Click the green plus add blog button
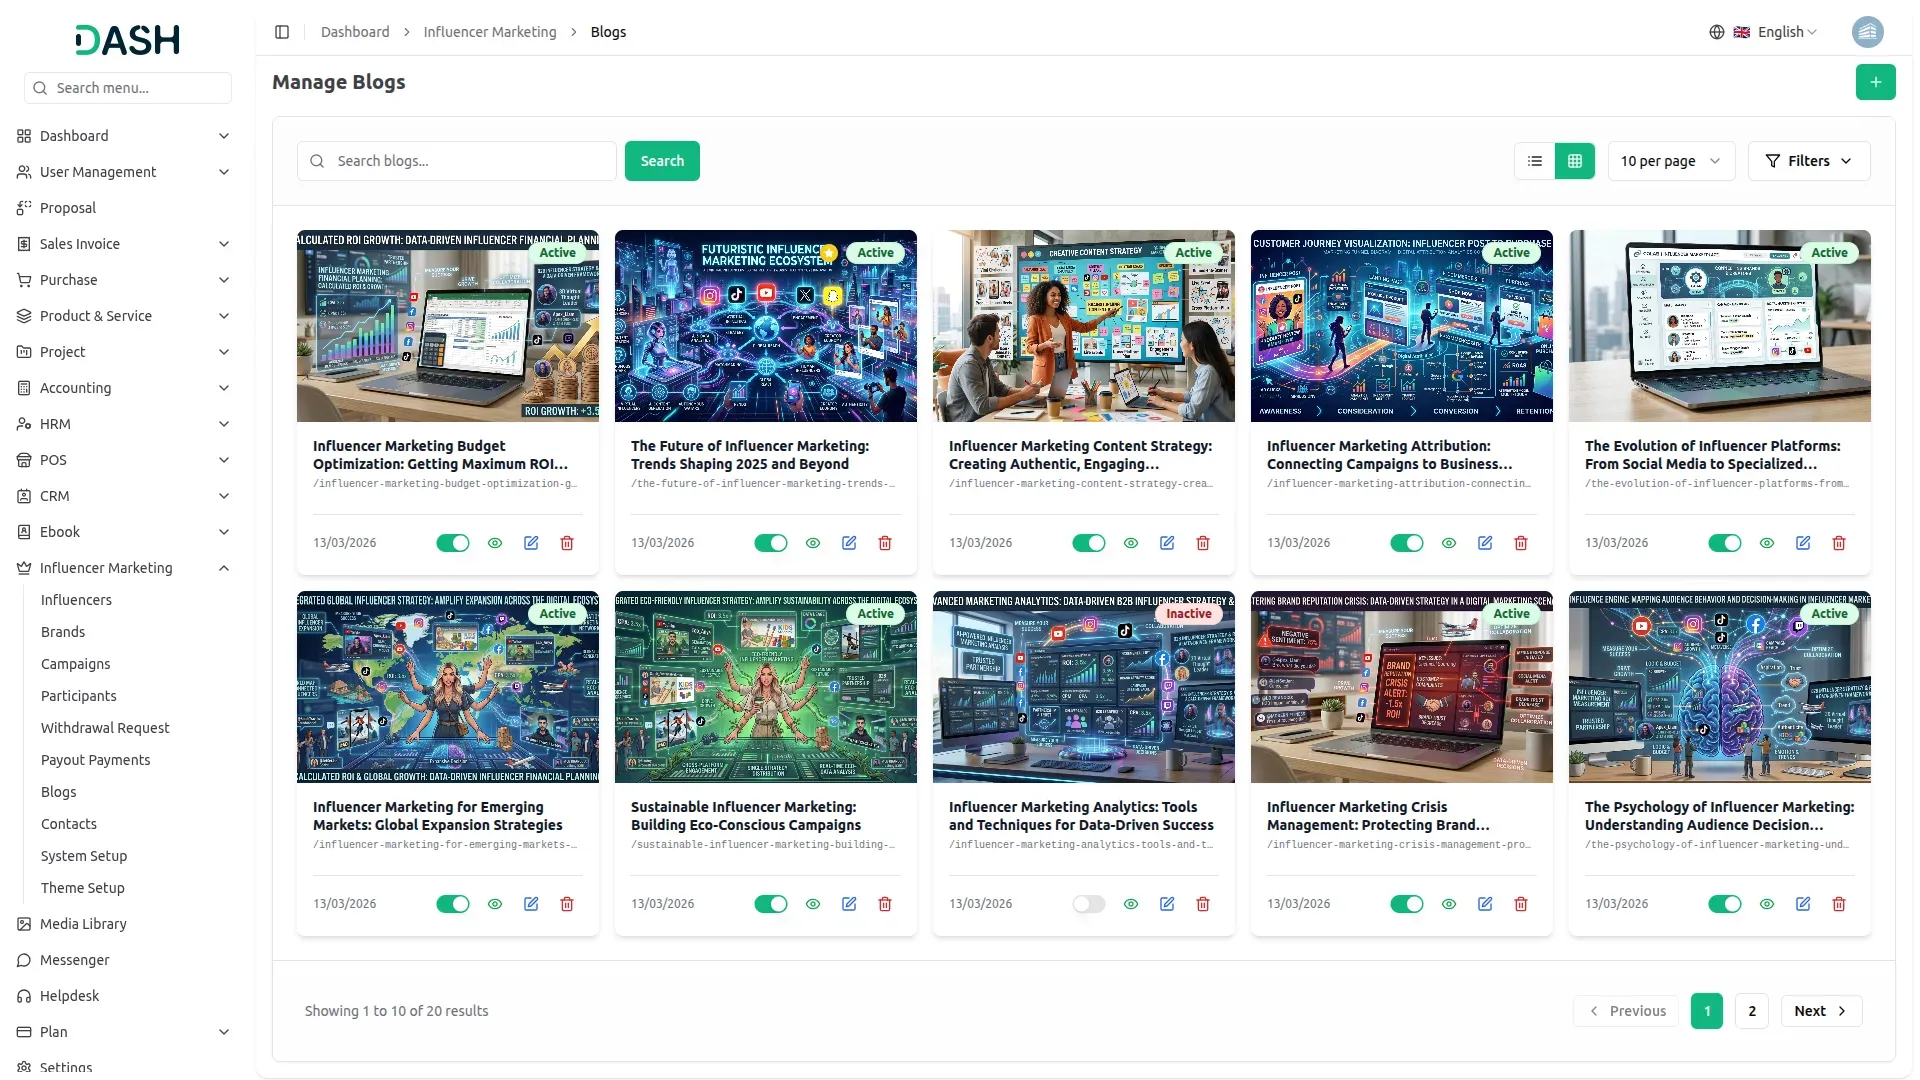 coord(1875,82)
